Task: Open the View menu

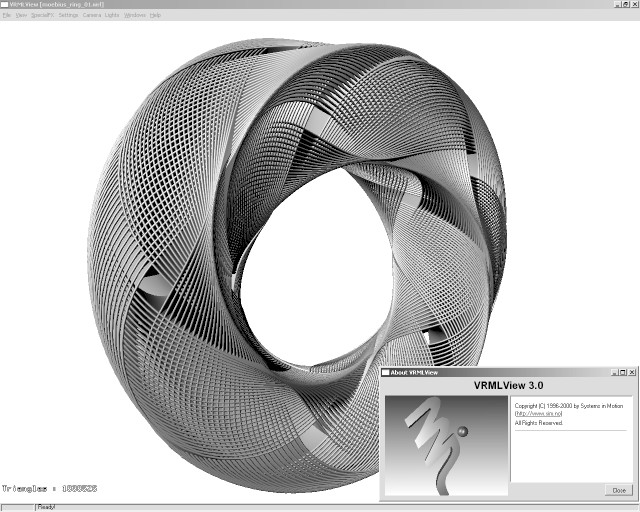Action: click(21, 15)
